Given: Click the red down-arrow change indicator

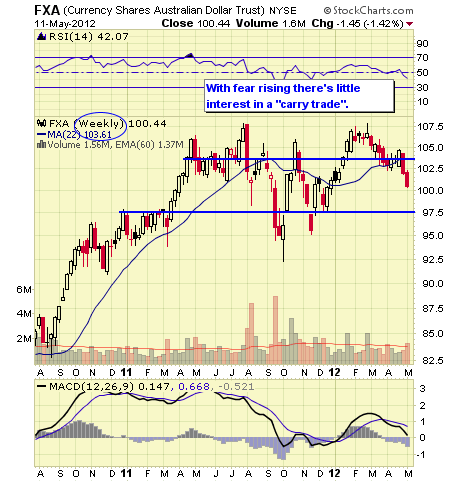Looking at the screenshot, I should [410, 24].
